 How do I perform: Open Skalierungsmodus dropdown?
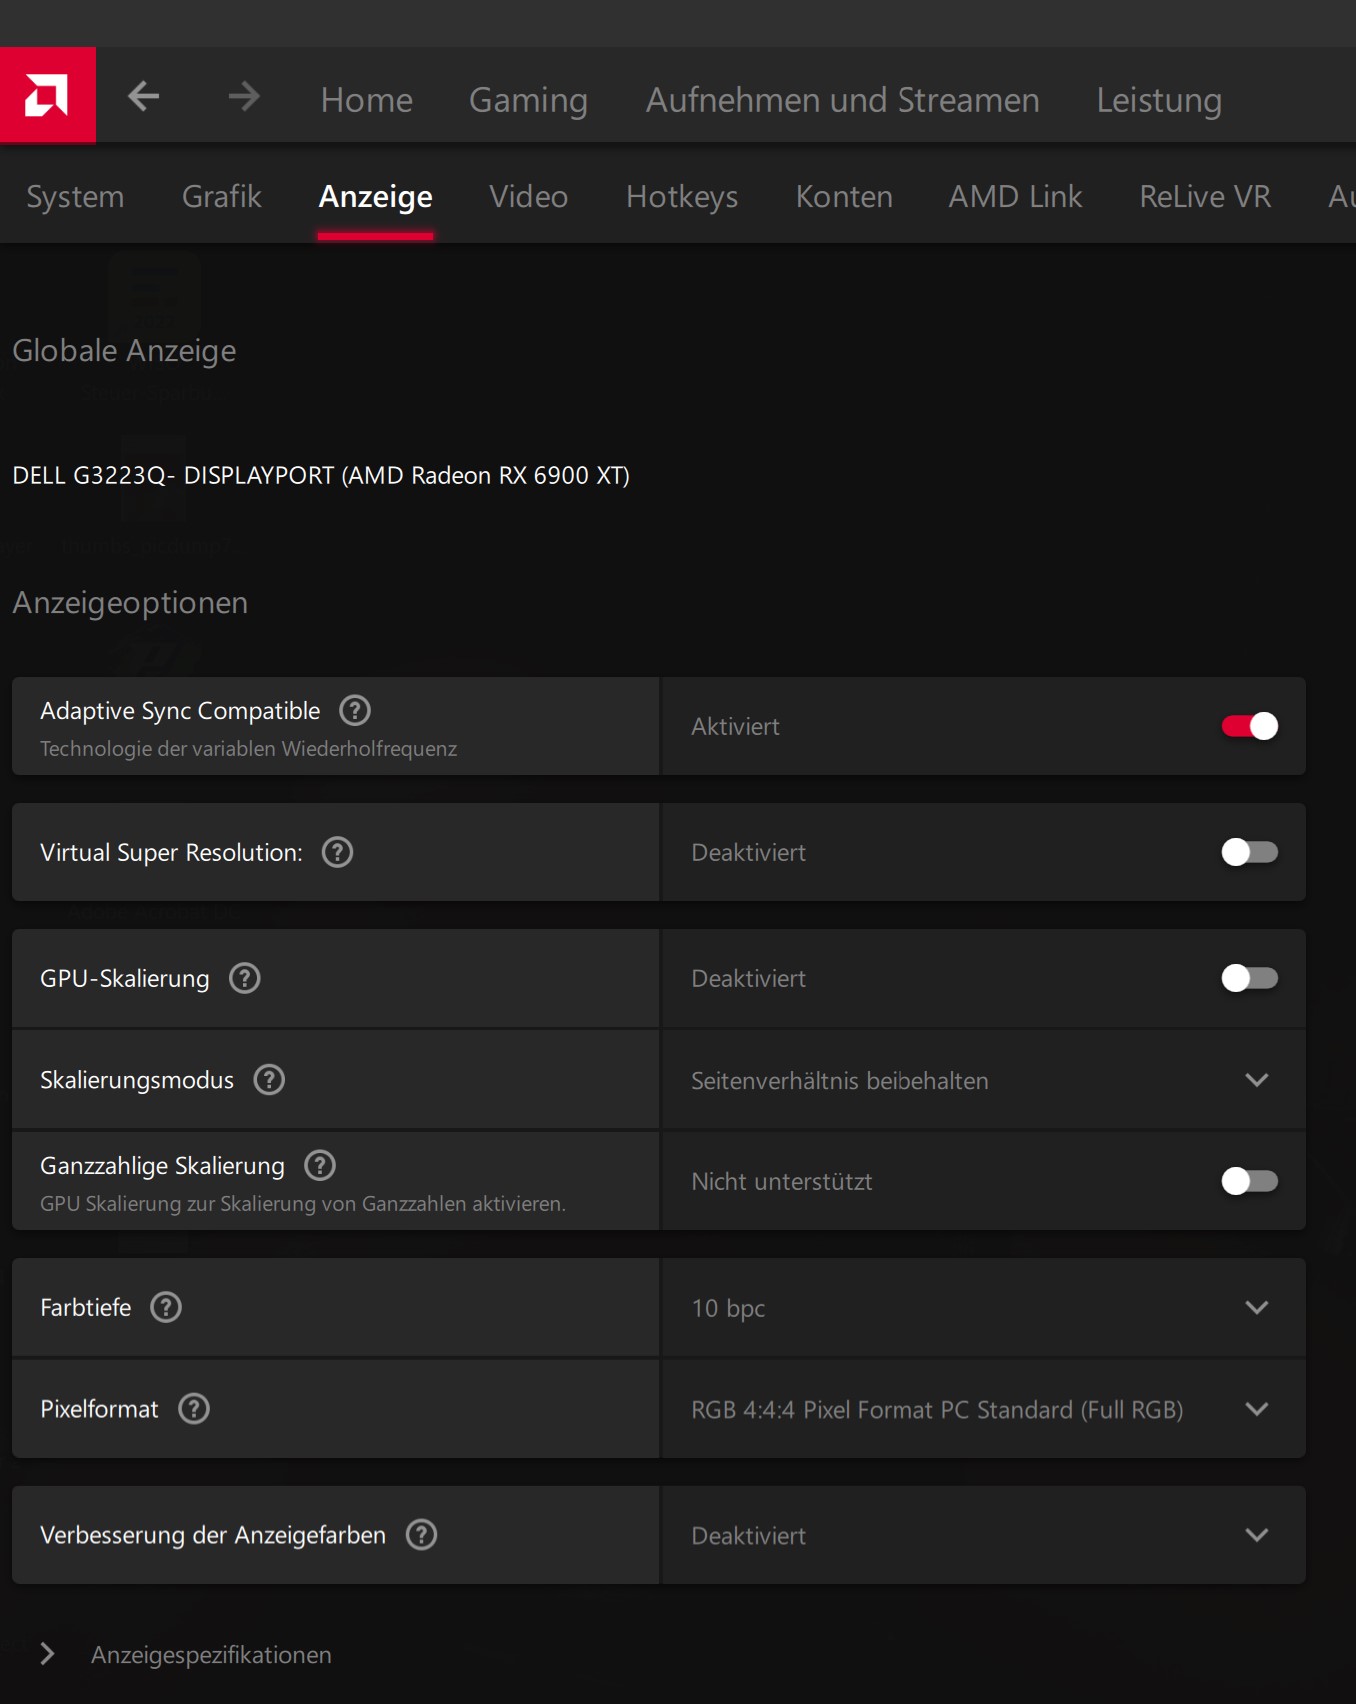coord(984,1080)
